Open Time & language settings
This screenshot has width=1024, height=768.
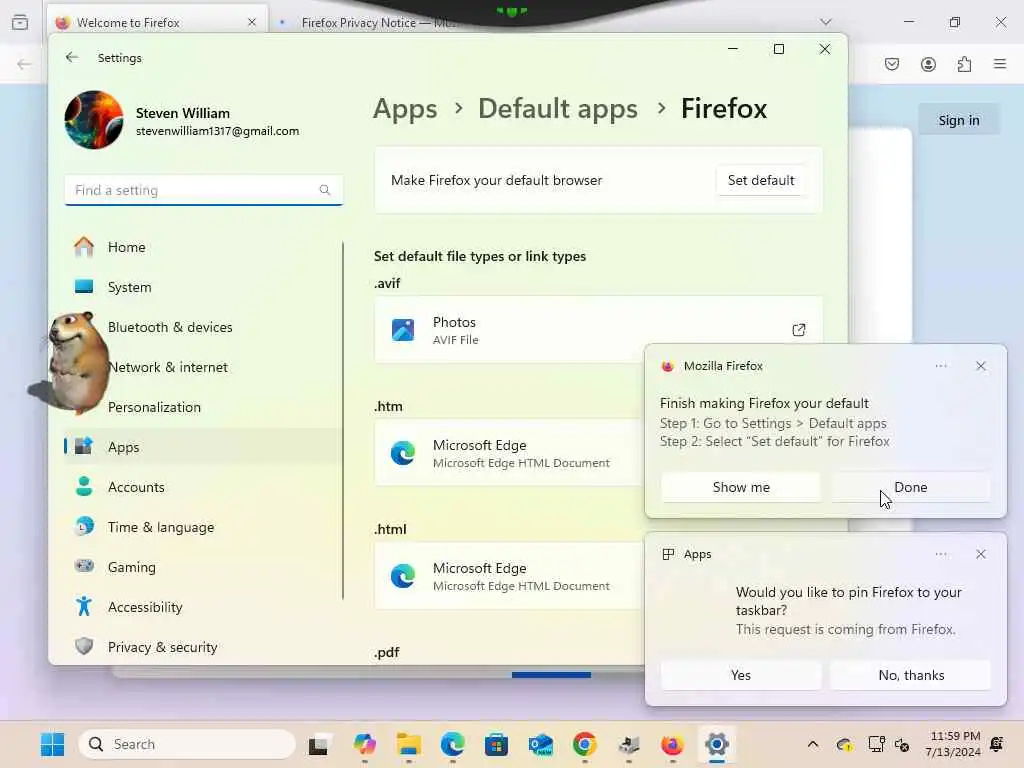click(x=203, y=527)
